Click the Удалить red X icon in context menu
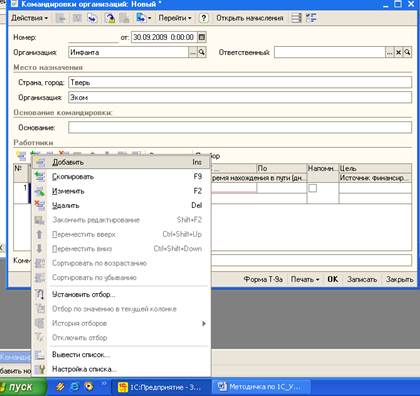Viewport: 420px width, 396px height. [x=40, y=205]
